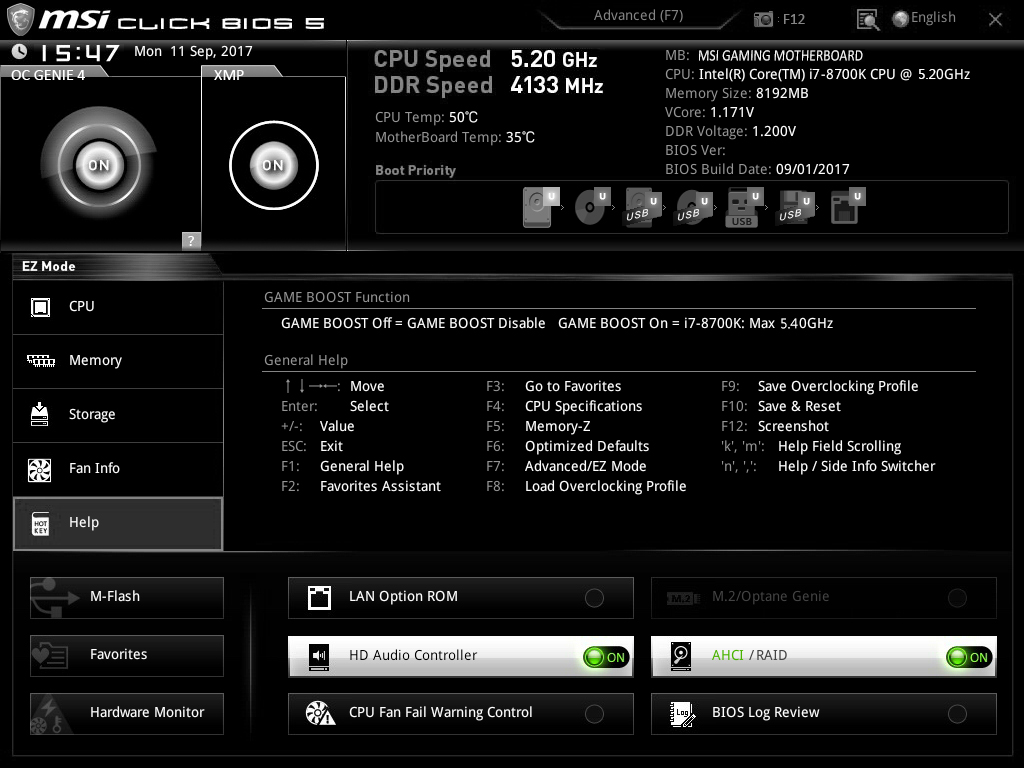Click the HD Audio speaker icon

click(x=319, y=656)
